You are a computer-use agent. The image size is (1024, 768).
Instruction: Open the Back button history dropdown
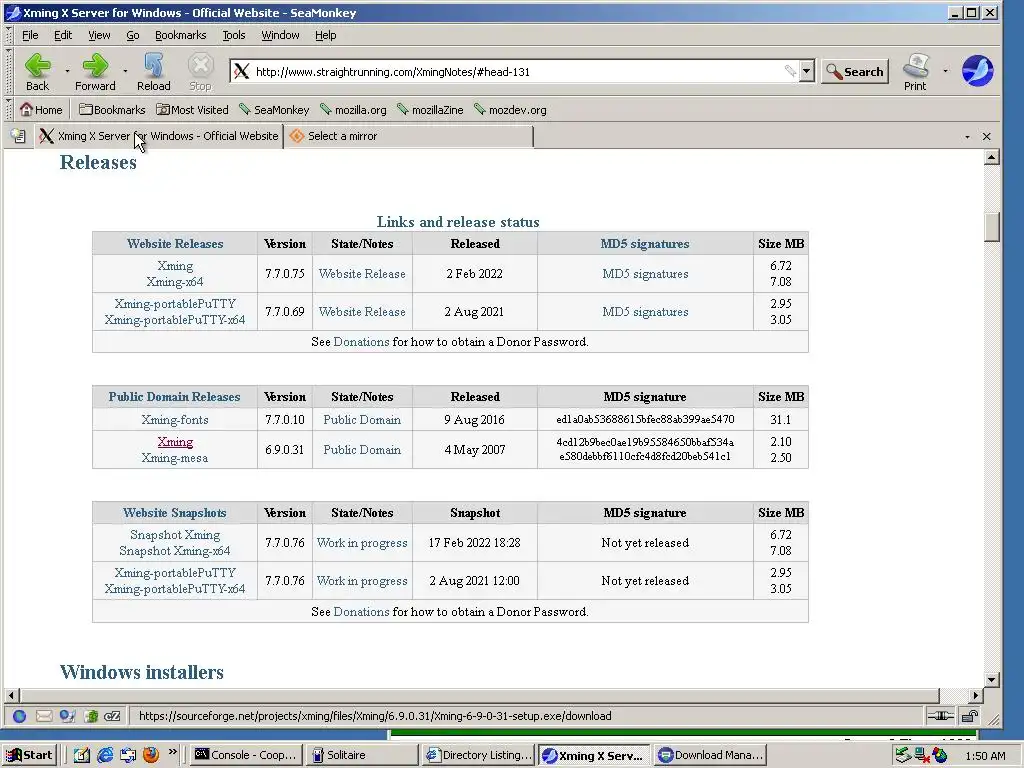pos(67,71)
